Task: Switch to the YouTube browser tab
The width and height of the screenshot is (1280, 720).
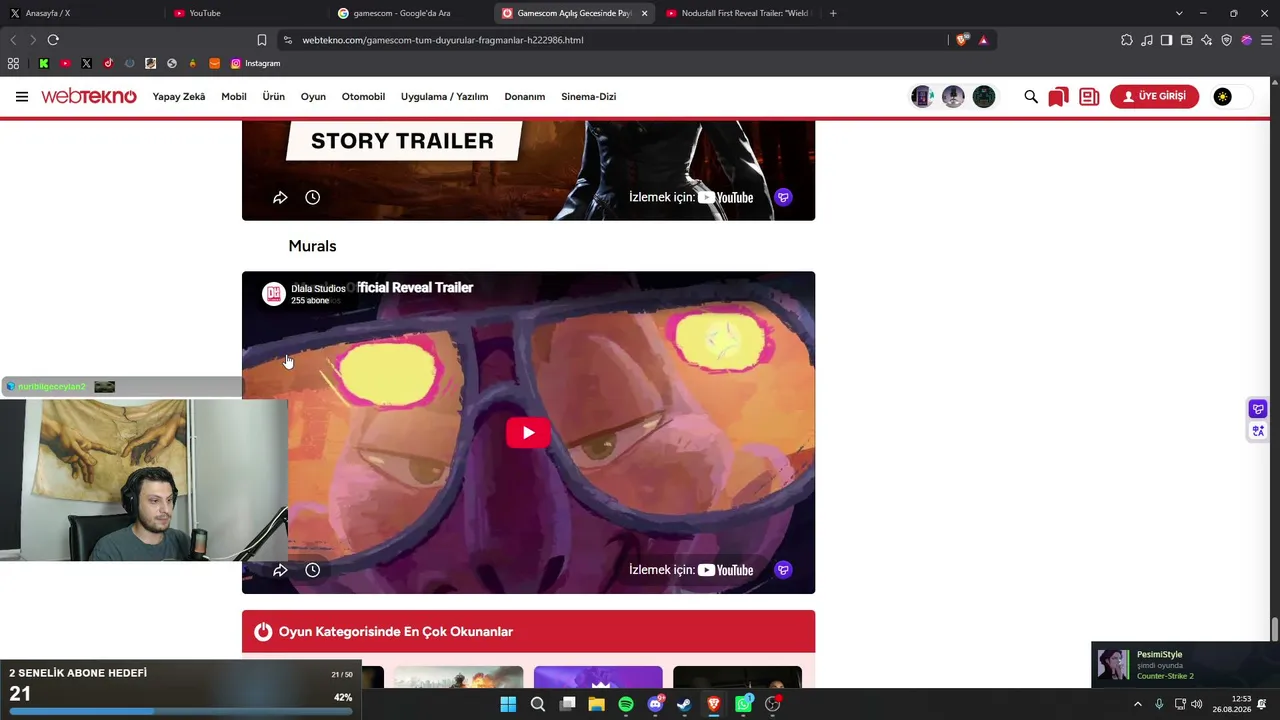Action: [x=246, y=13]
